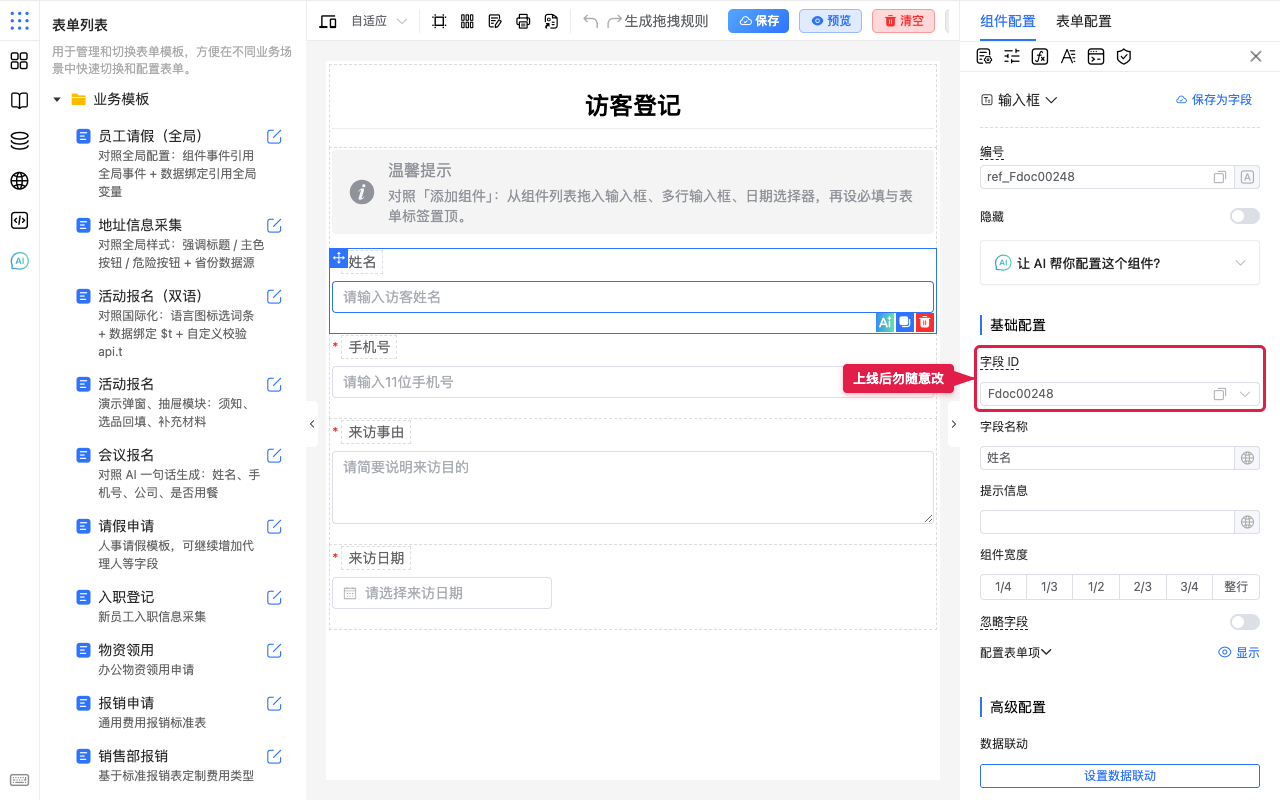Click the book icon in left sidebar
This screenshot has width=1280, height=800.
(19, 101)
